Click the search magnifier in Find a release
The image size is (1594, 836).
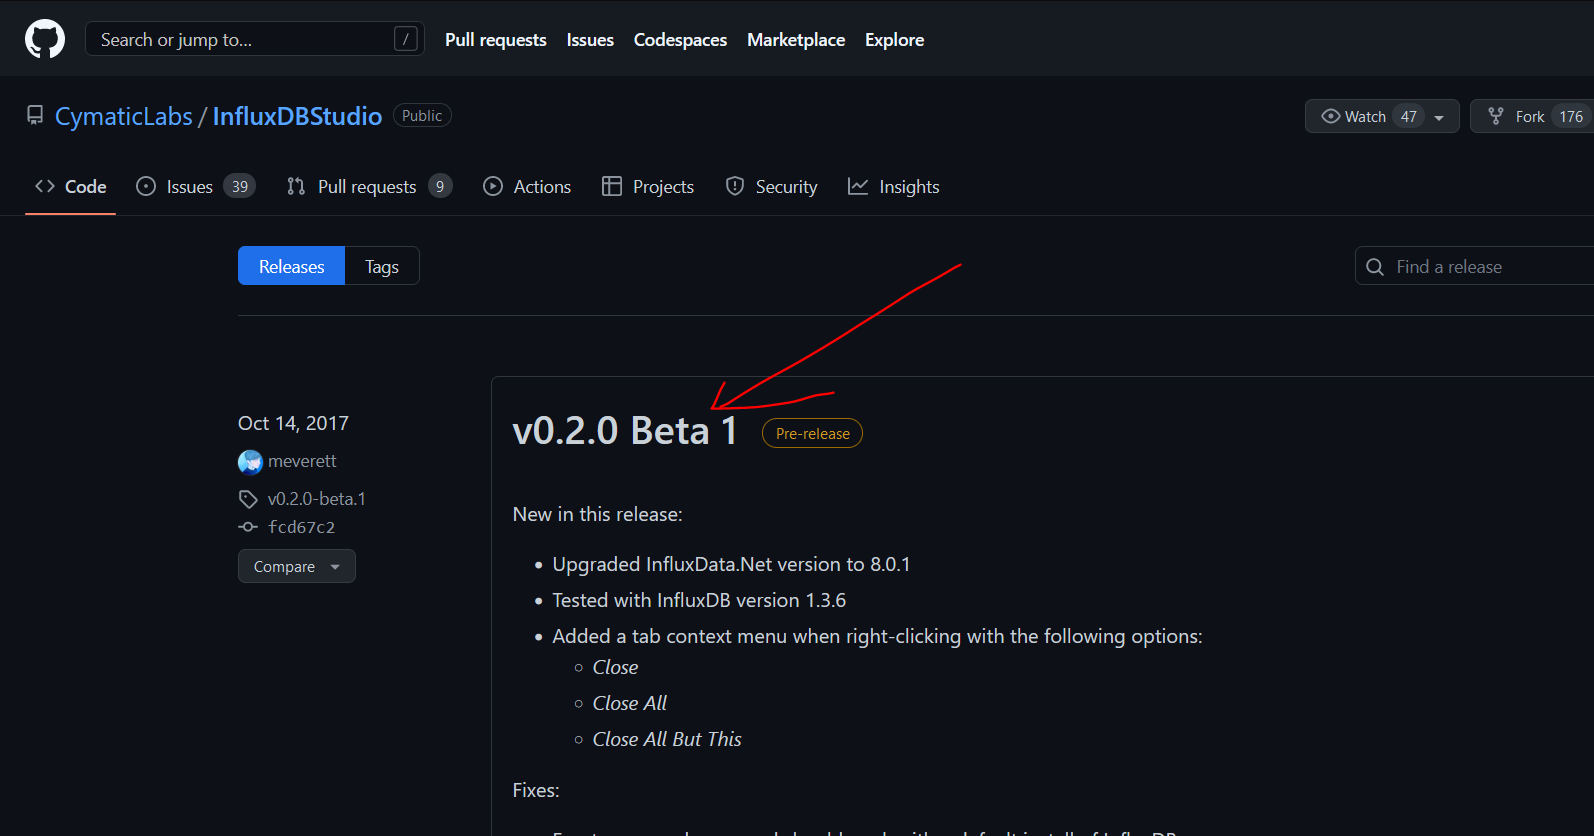coord(1375,267)
